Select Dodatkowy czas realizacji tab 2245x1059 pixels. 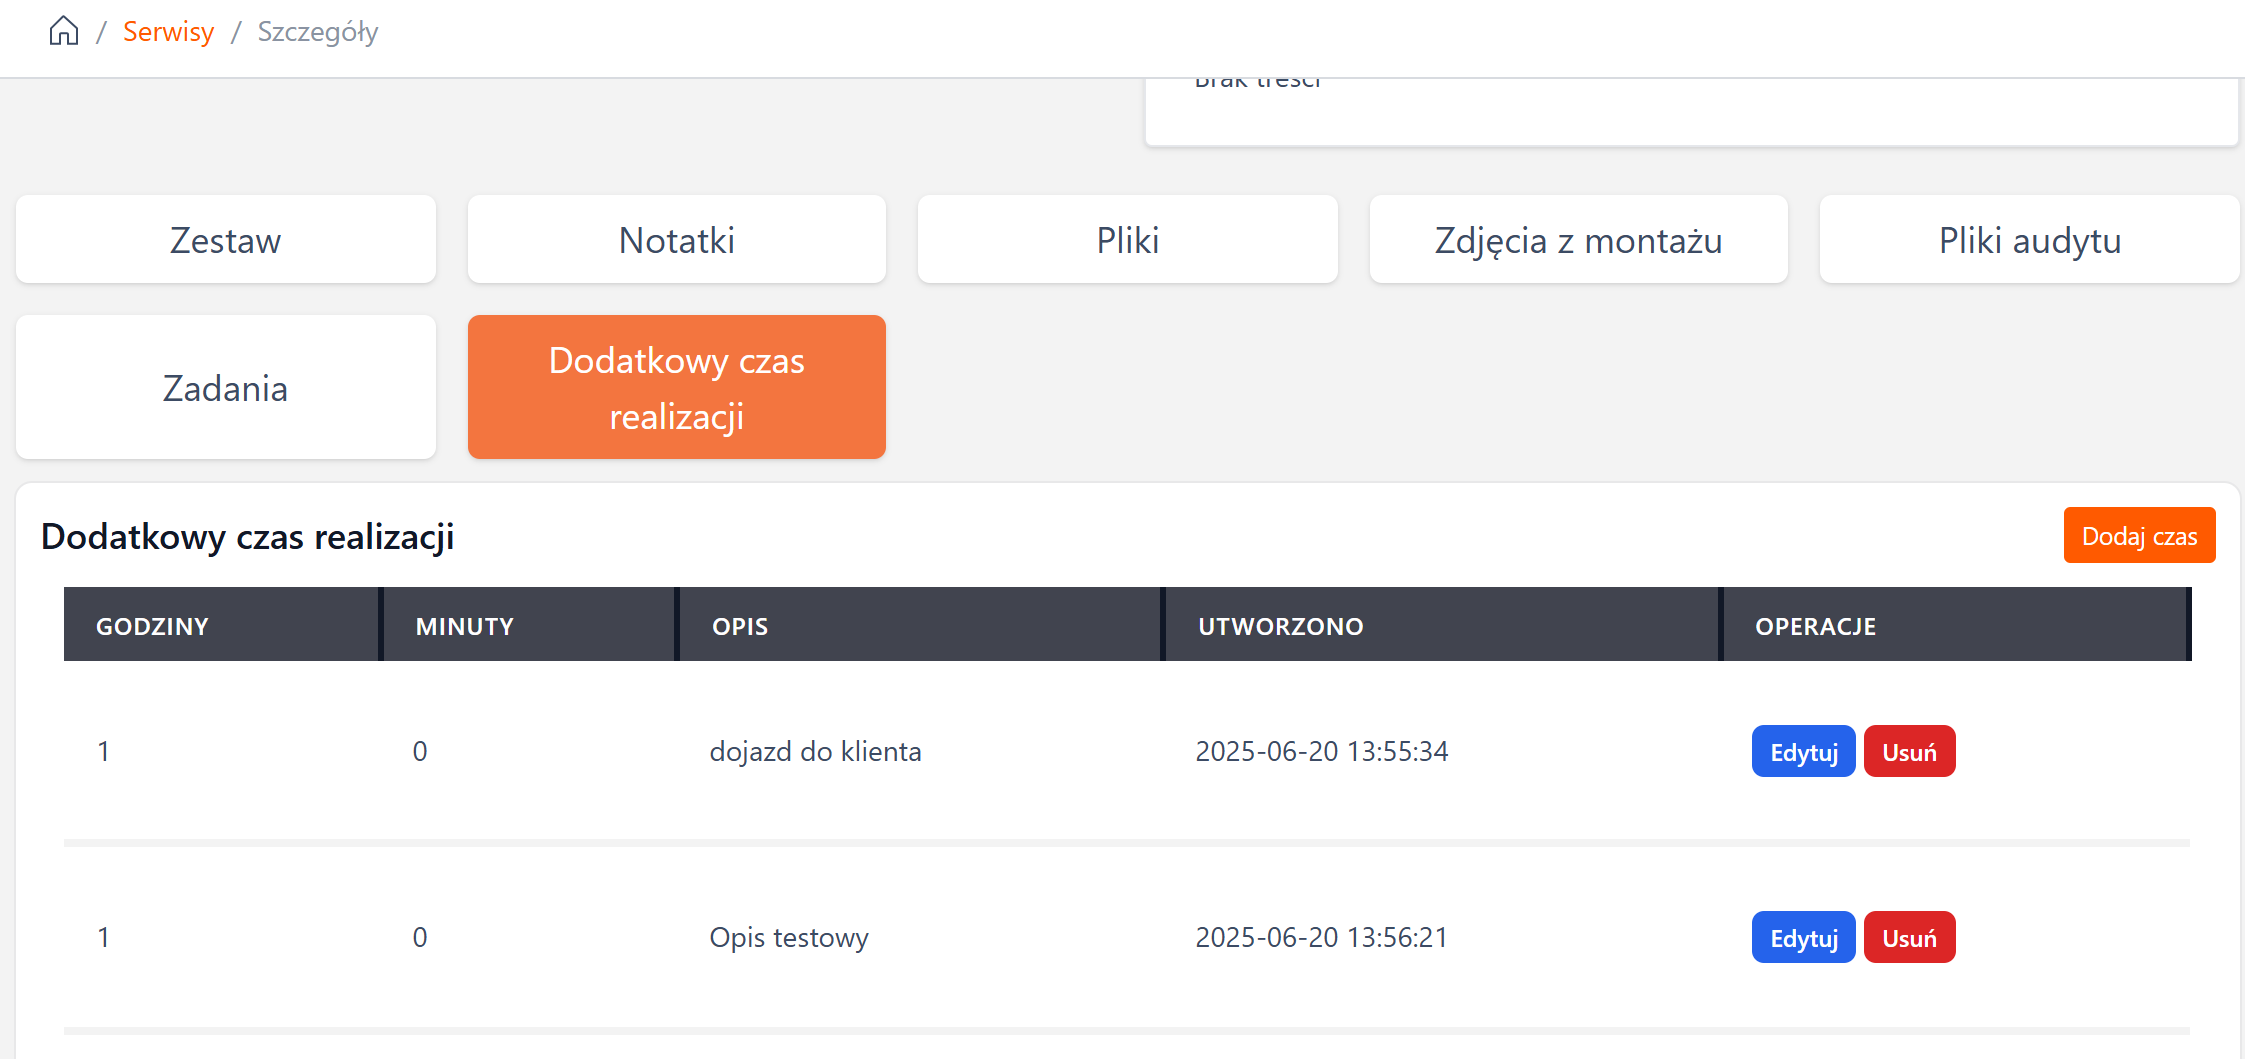coord(677,388)
